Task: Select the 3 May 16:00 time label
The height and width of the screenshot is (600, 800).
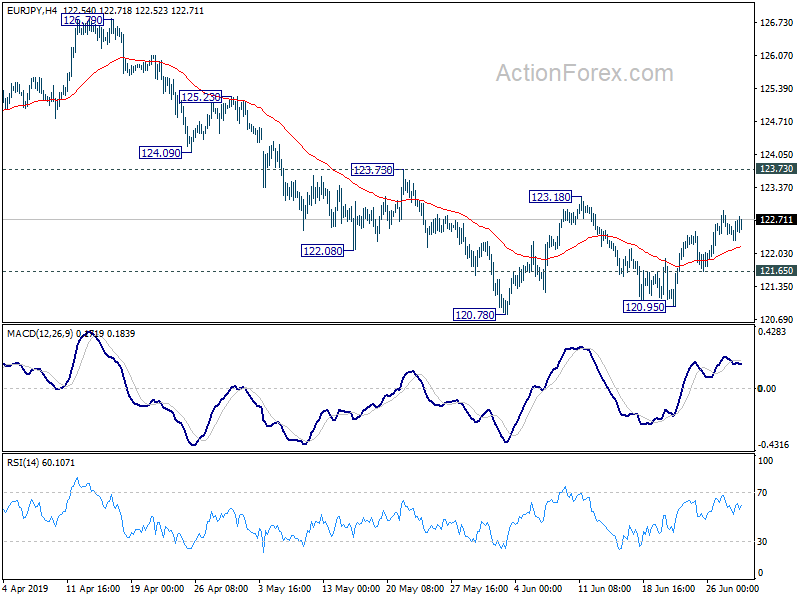Action: tap(284, 588)
